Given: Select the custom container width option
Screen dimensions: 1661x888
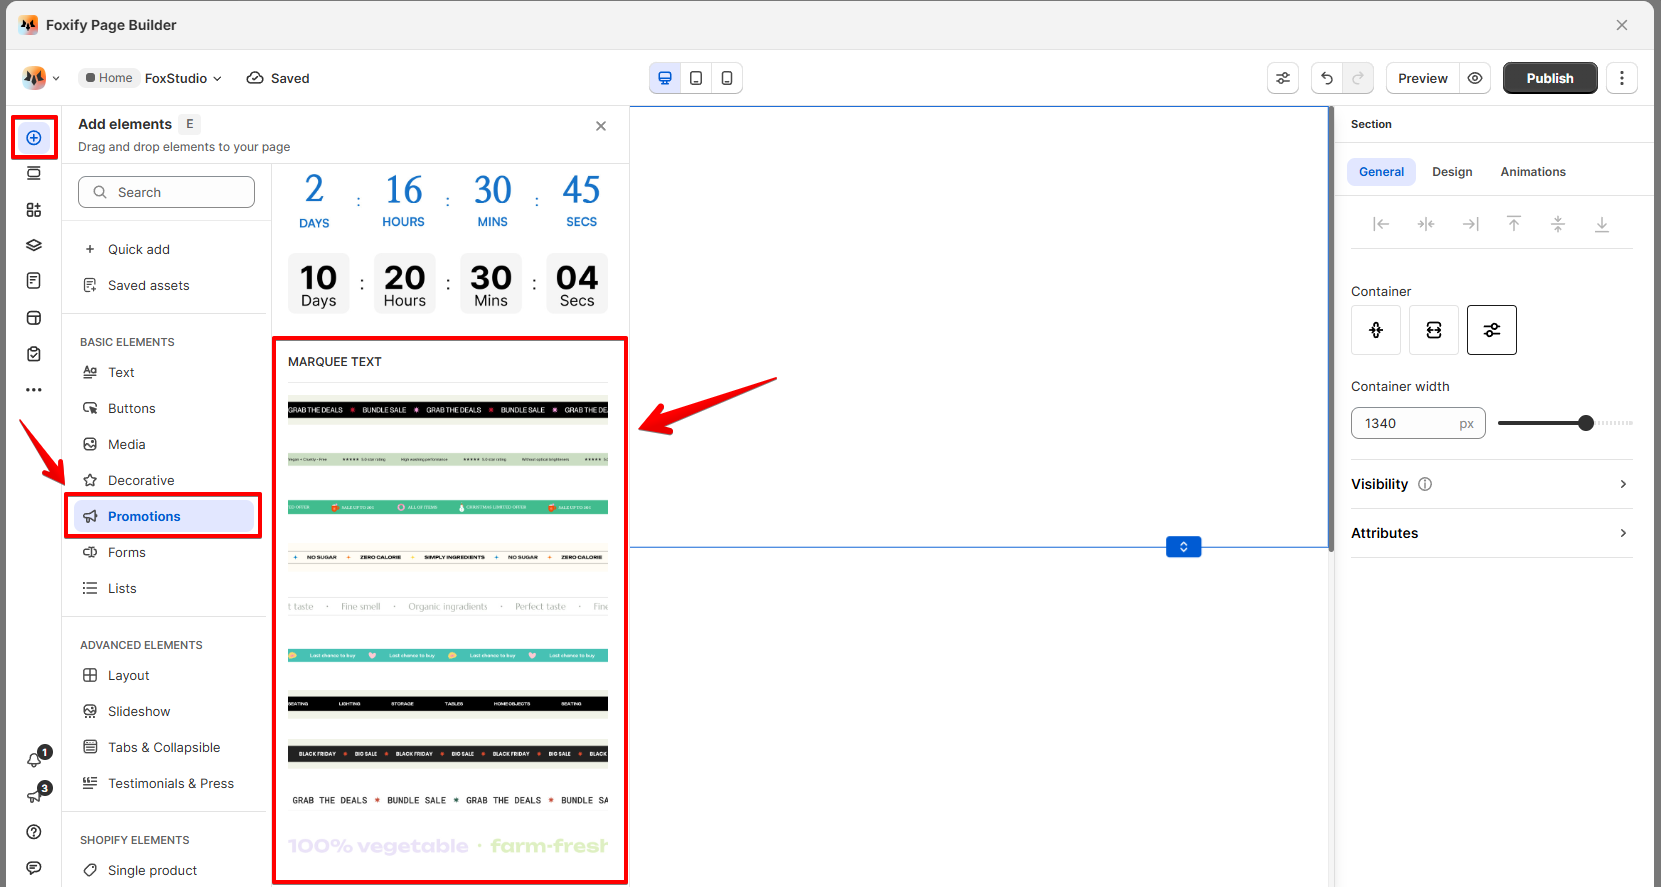Looking at the screenshot, I should pos(1492,330).
